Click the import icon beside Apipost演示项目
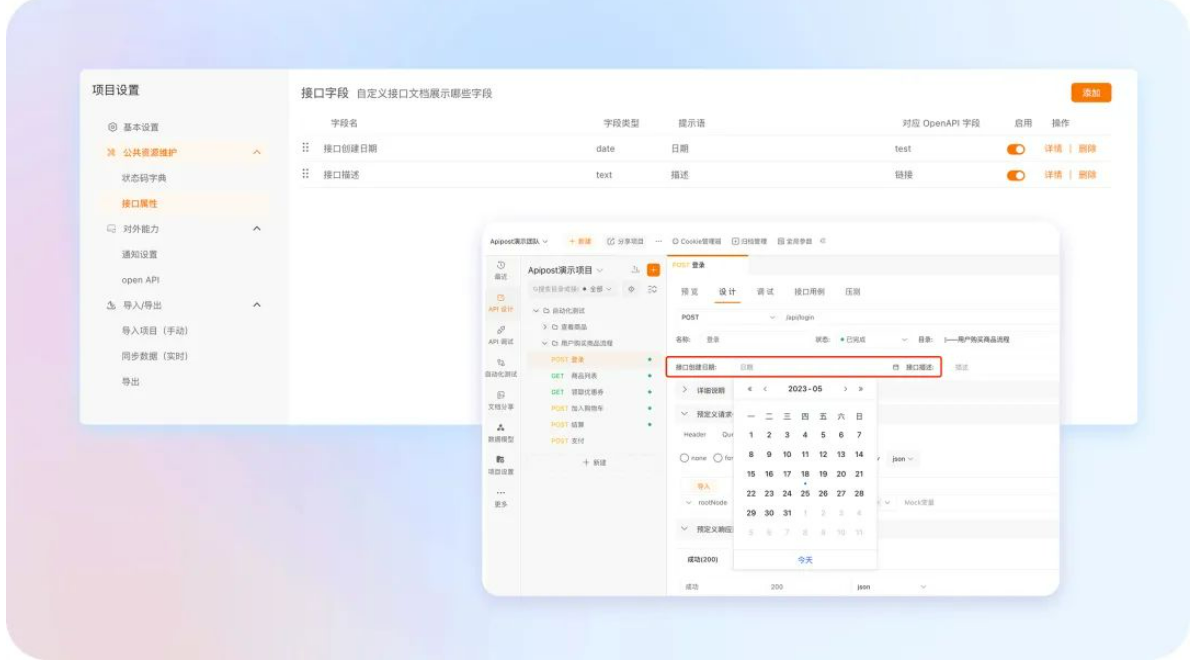This screenshot has width=1196, height=662. click(x=635, y=270)
